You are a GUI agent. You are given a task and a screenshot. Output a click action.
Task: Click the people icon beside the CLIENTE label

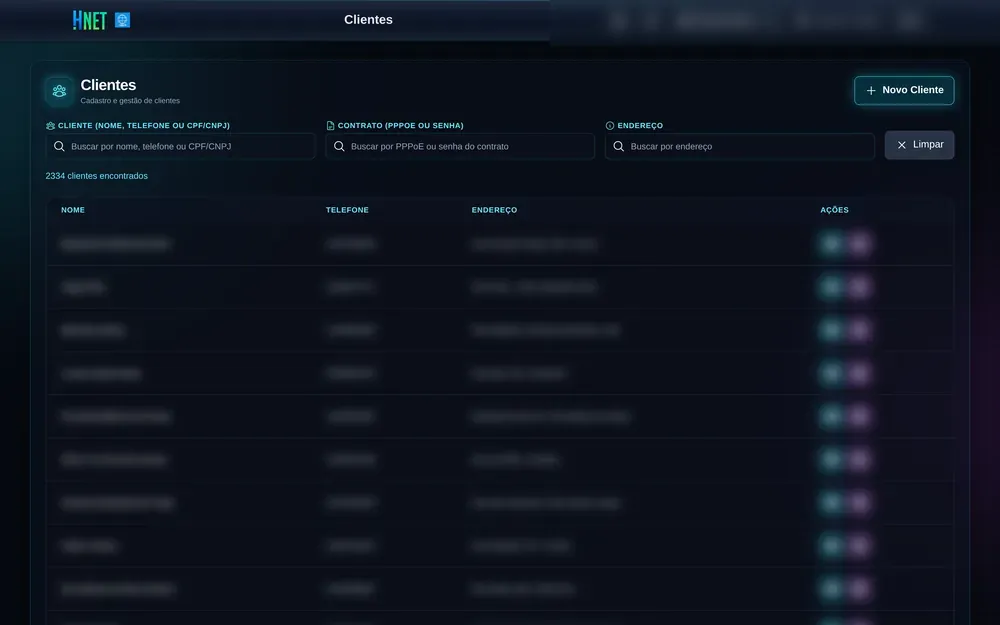50,126
